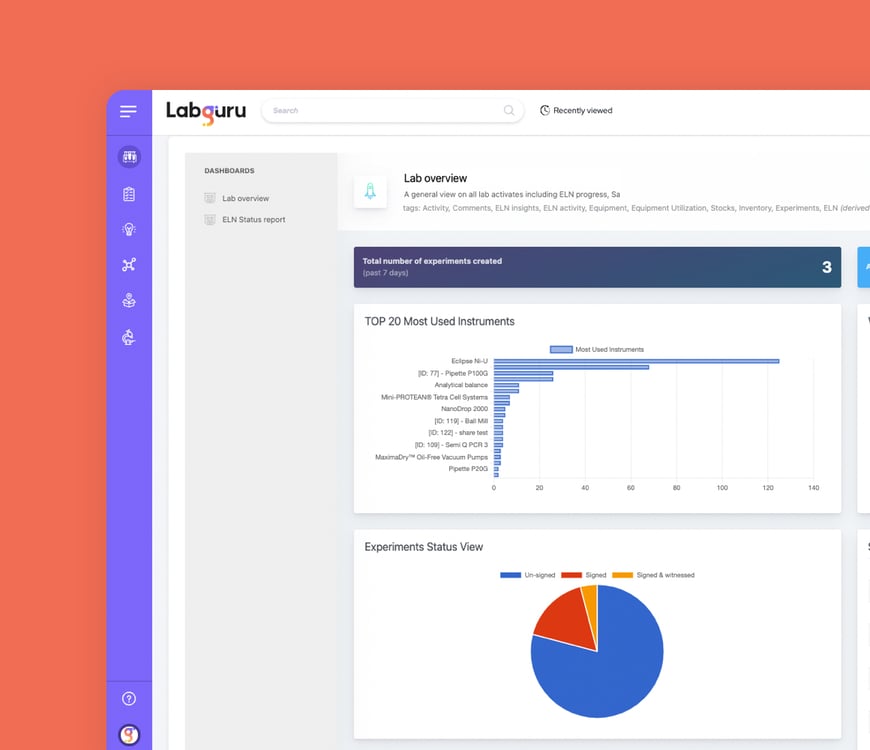Open the help question-mark icon
Screen dimensions: 870x750
[128, 698]
